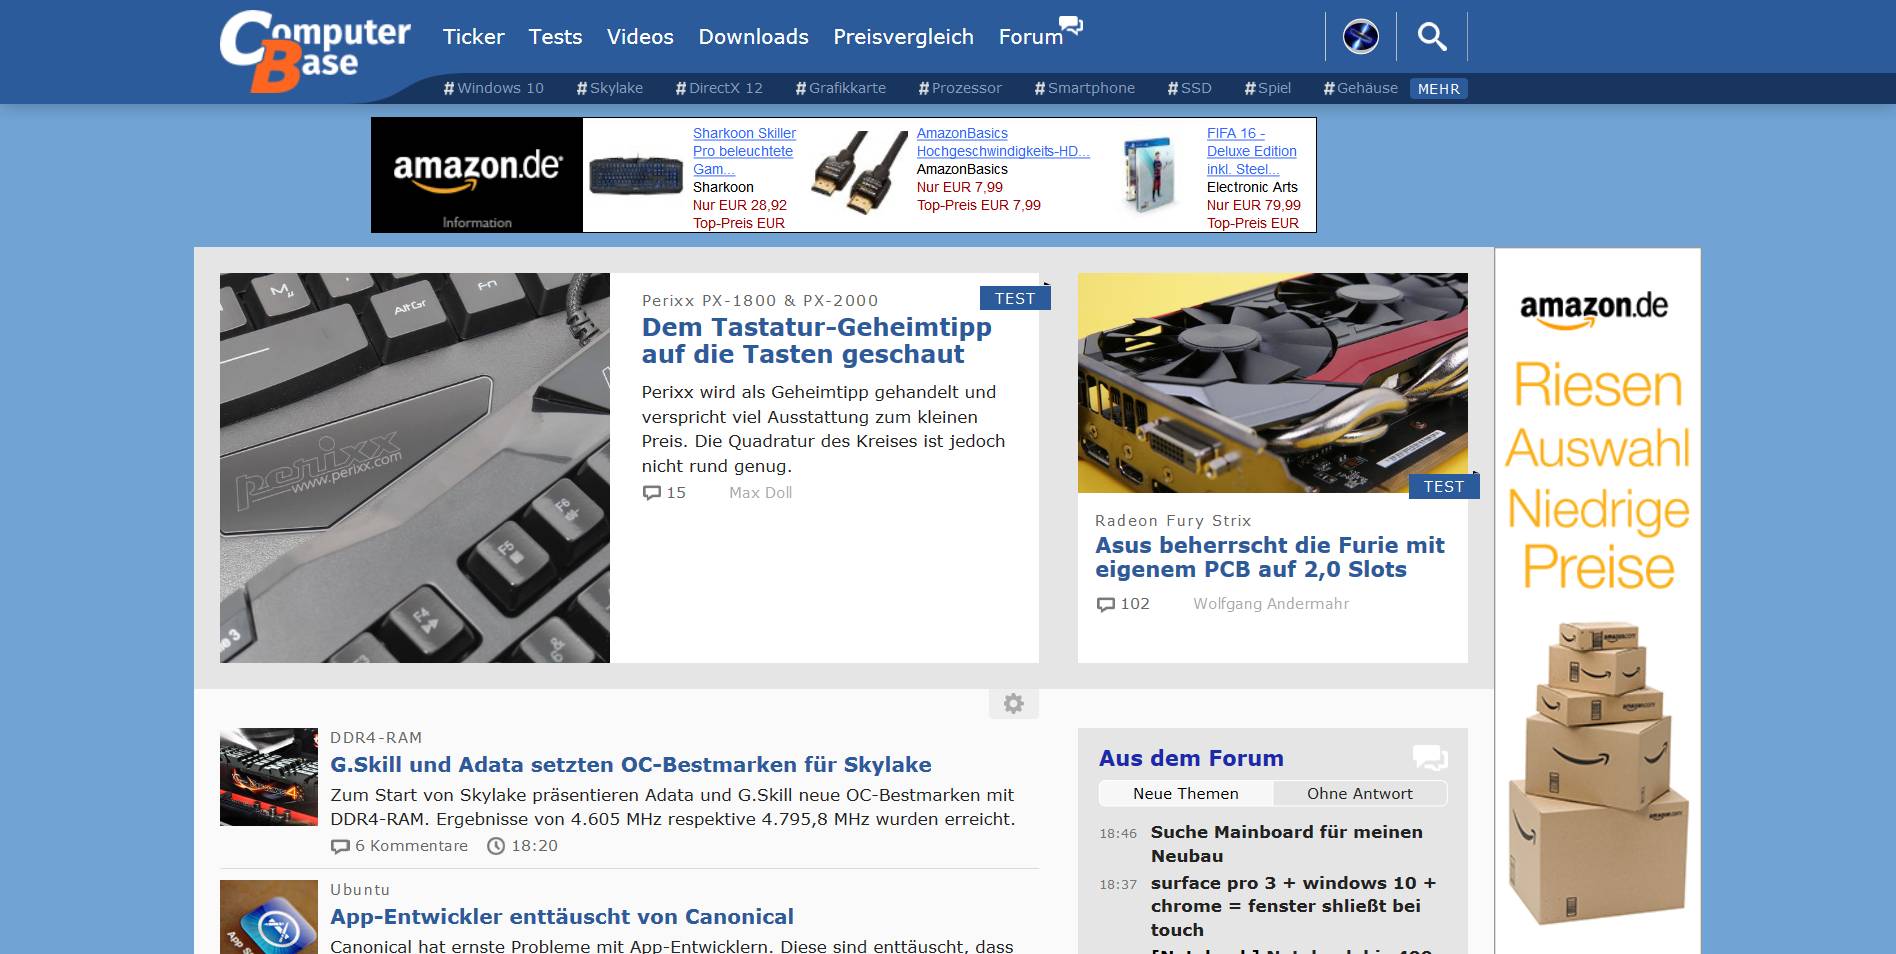Image resolution: width=1896 pixels, height=954 pixels.
Task: Click the TEST badge on Radeon Fury article
Action: (1444, 486)
